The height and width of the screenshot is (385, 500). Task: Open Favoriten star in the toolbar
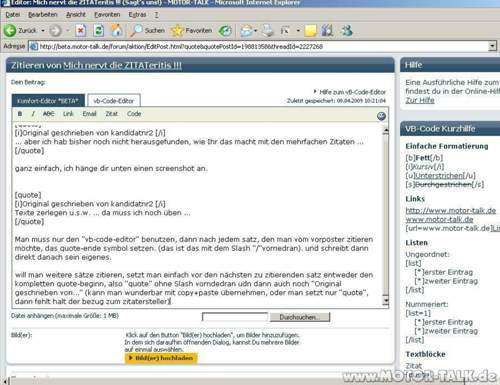tap(191, 31)
